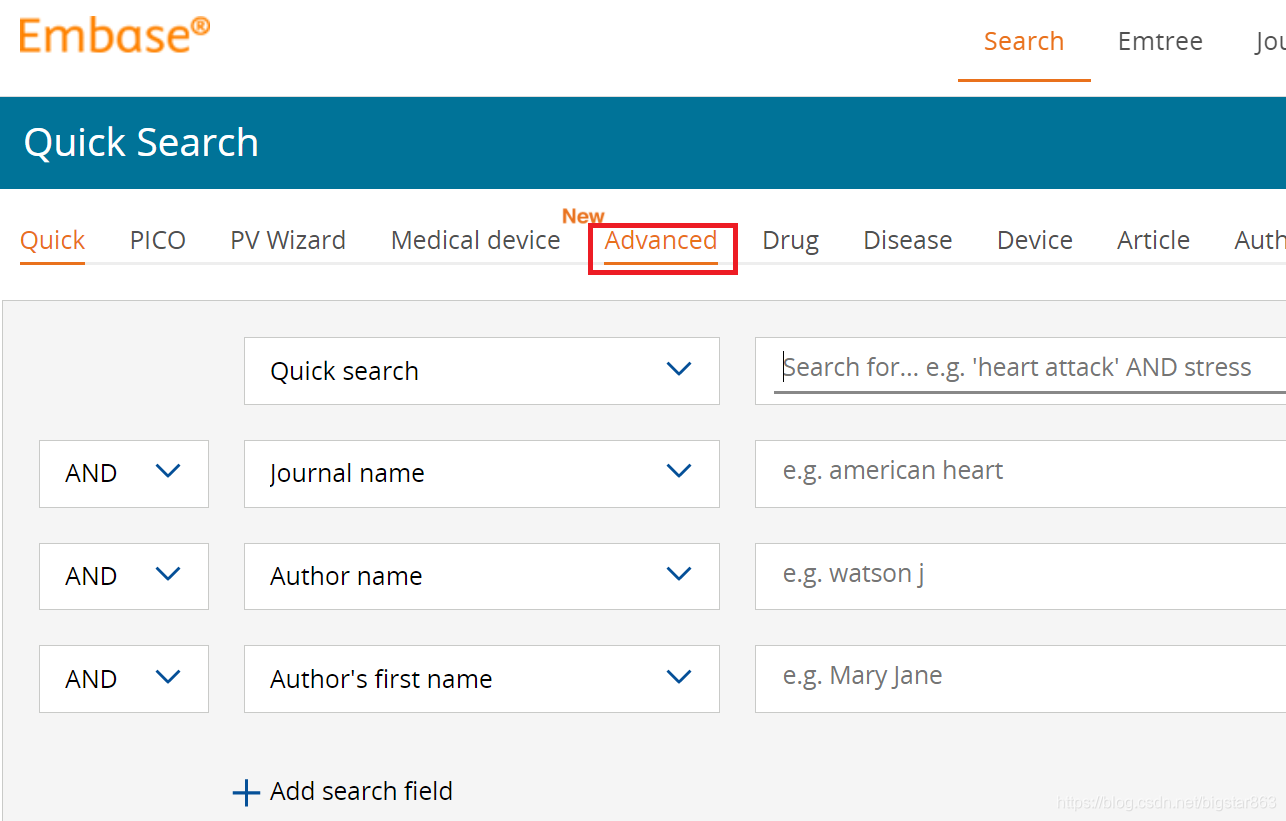Switch to the Advanced search tab
This screenshot has height=821, width=1286.
tap(661, 241)
